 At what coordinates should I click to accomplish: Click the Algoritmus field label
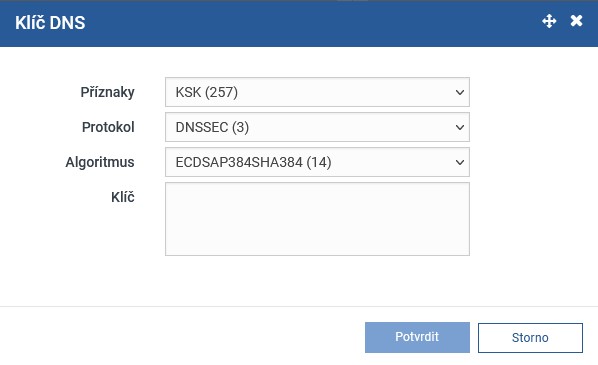coord(100,162)
